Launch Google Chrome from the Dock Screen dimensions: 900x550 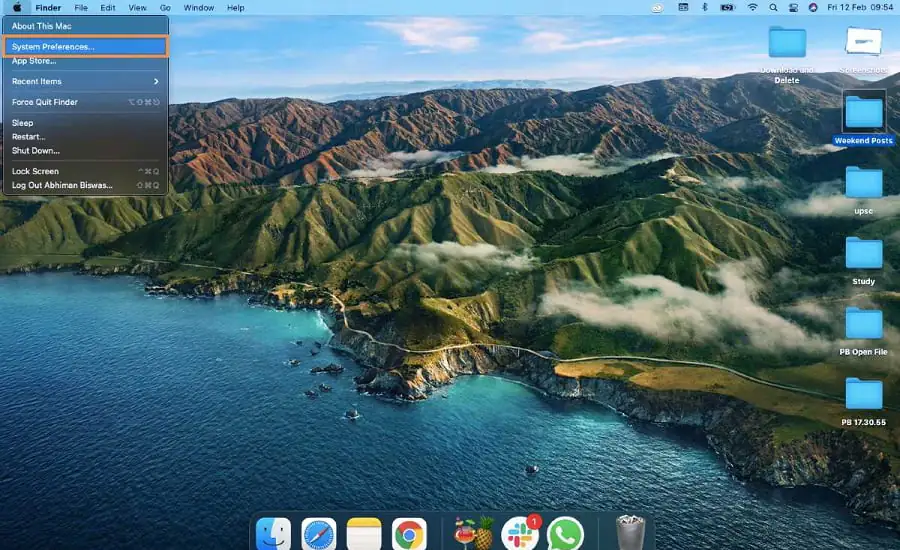[409, 534]
